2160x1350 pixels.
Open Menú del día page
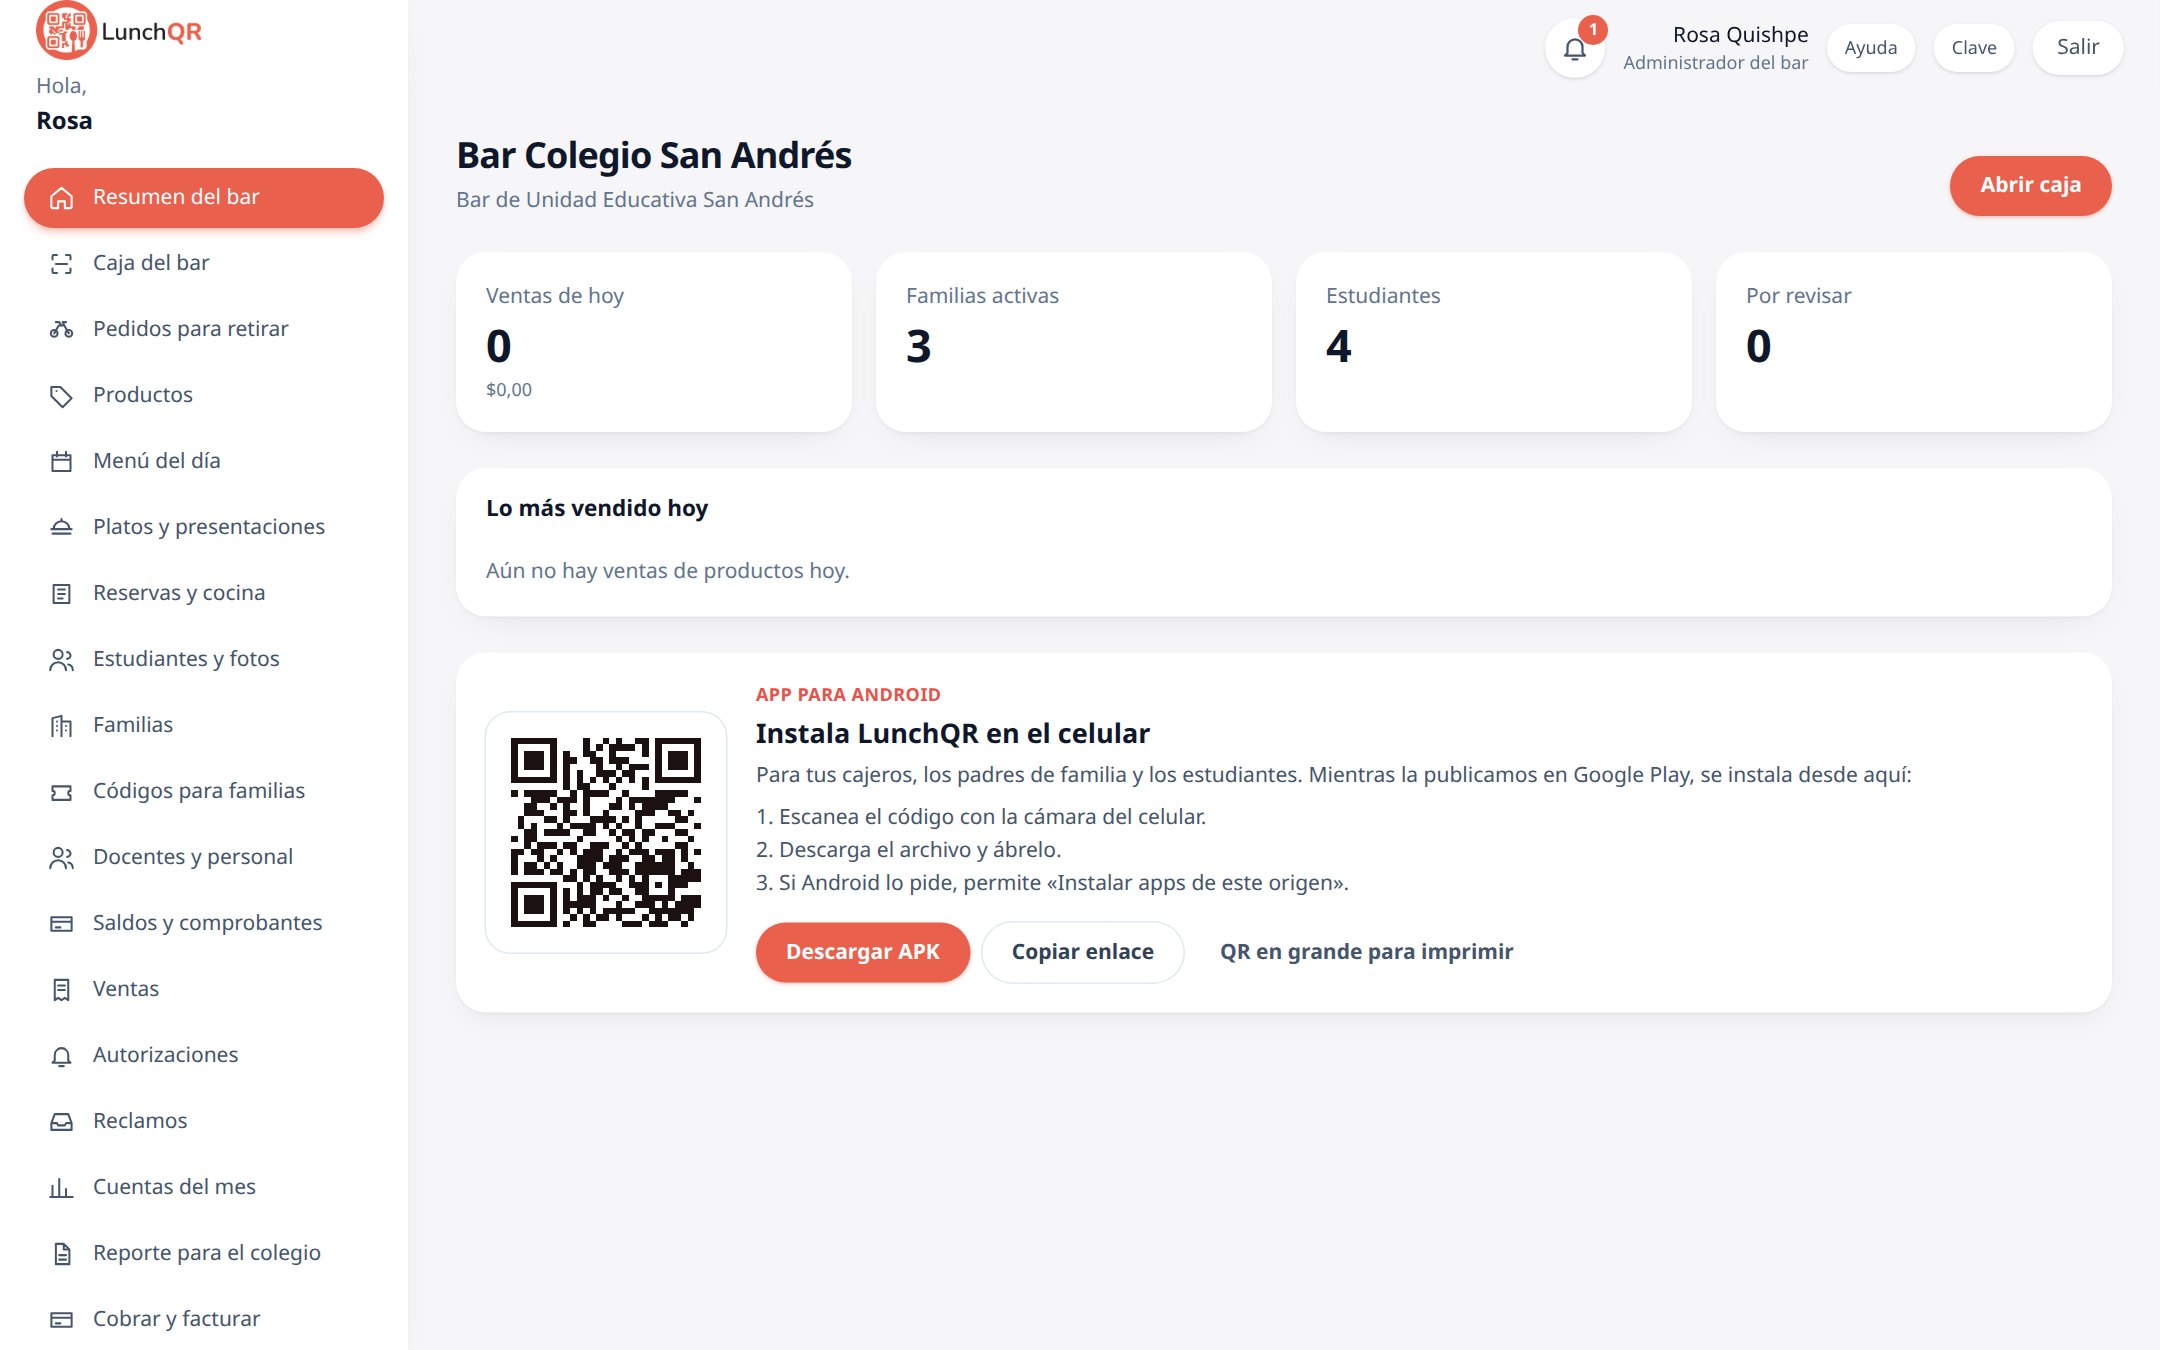click(204, 461)
